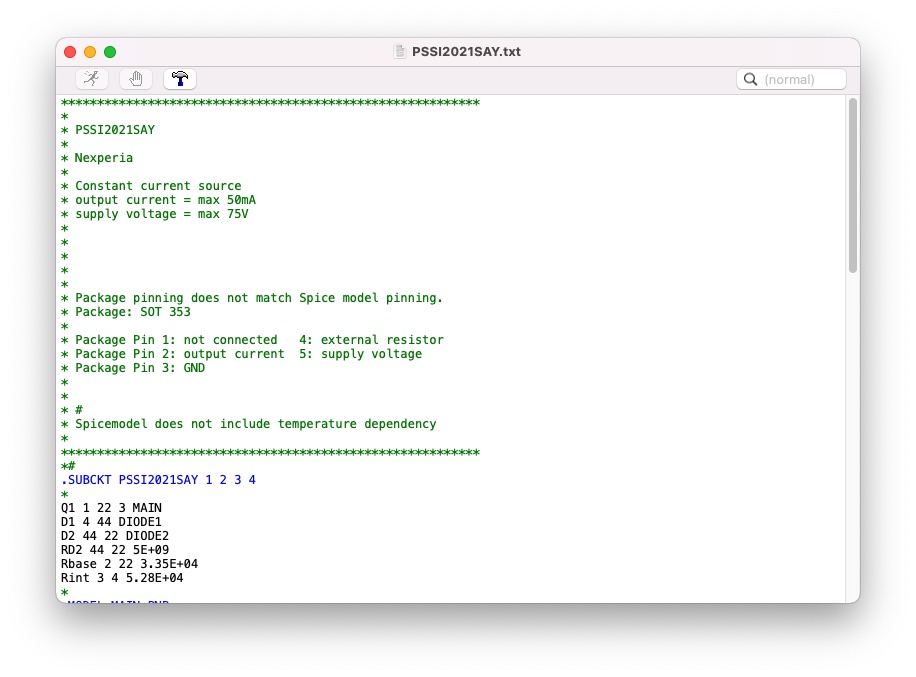Click 'Package pinning does not match' line
The height and width of the screenshot is (677, 916).
coord(252,298)
